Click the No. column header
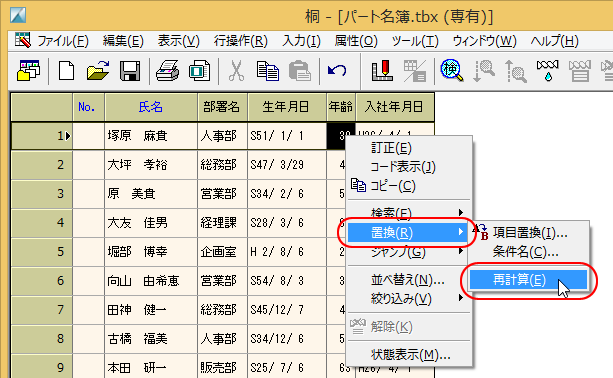 pos(88,107)
